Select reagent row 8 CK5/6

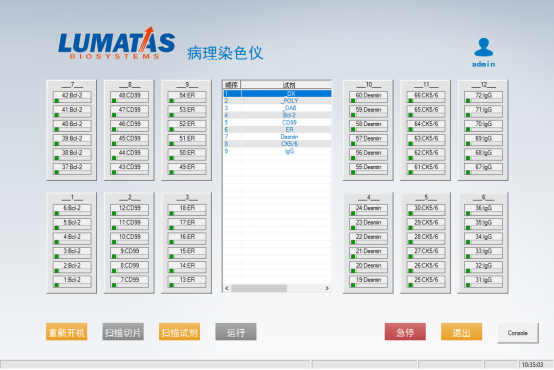point(277,144)
